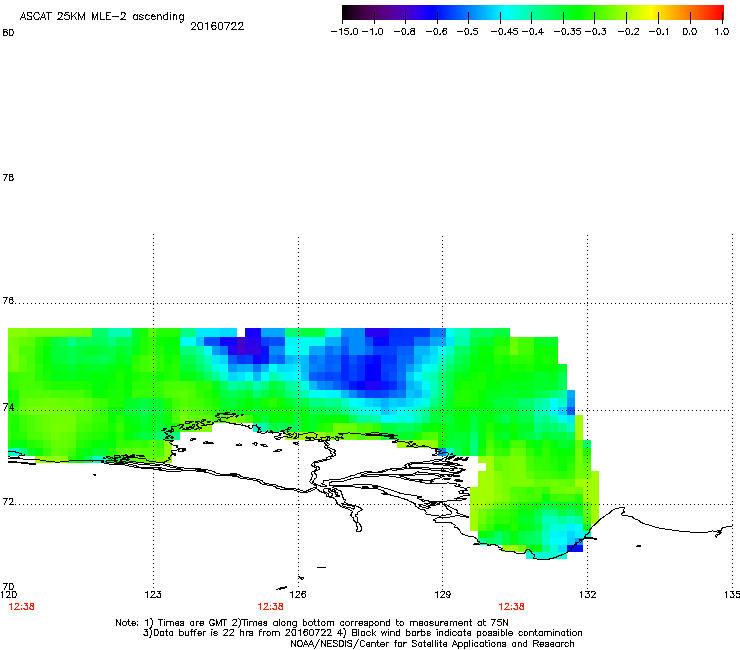Pick the yellow section of the color bar
Screen dimensions: 740x650
point(652,12)
